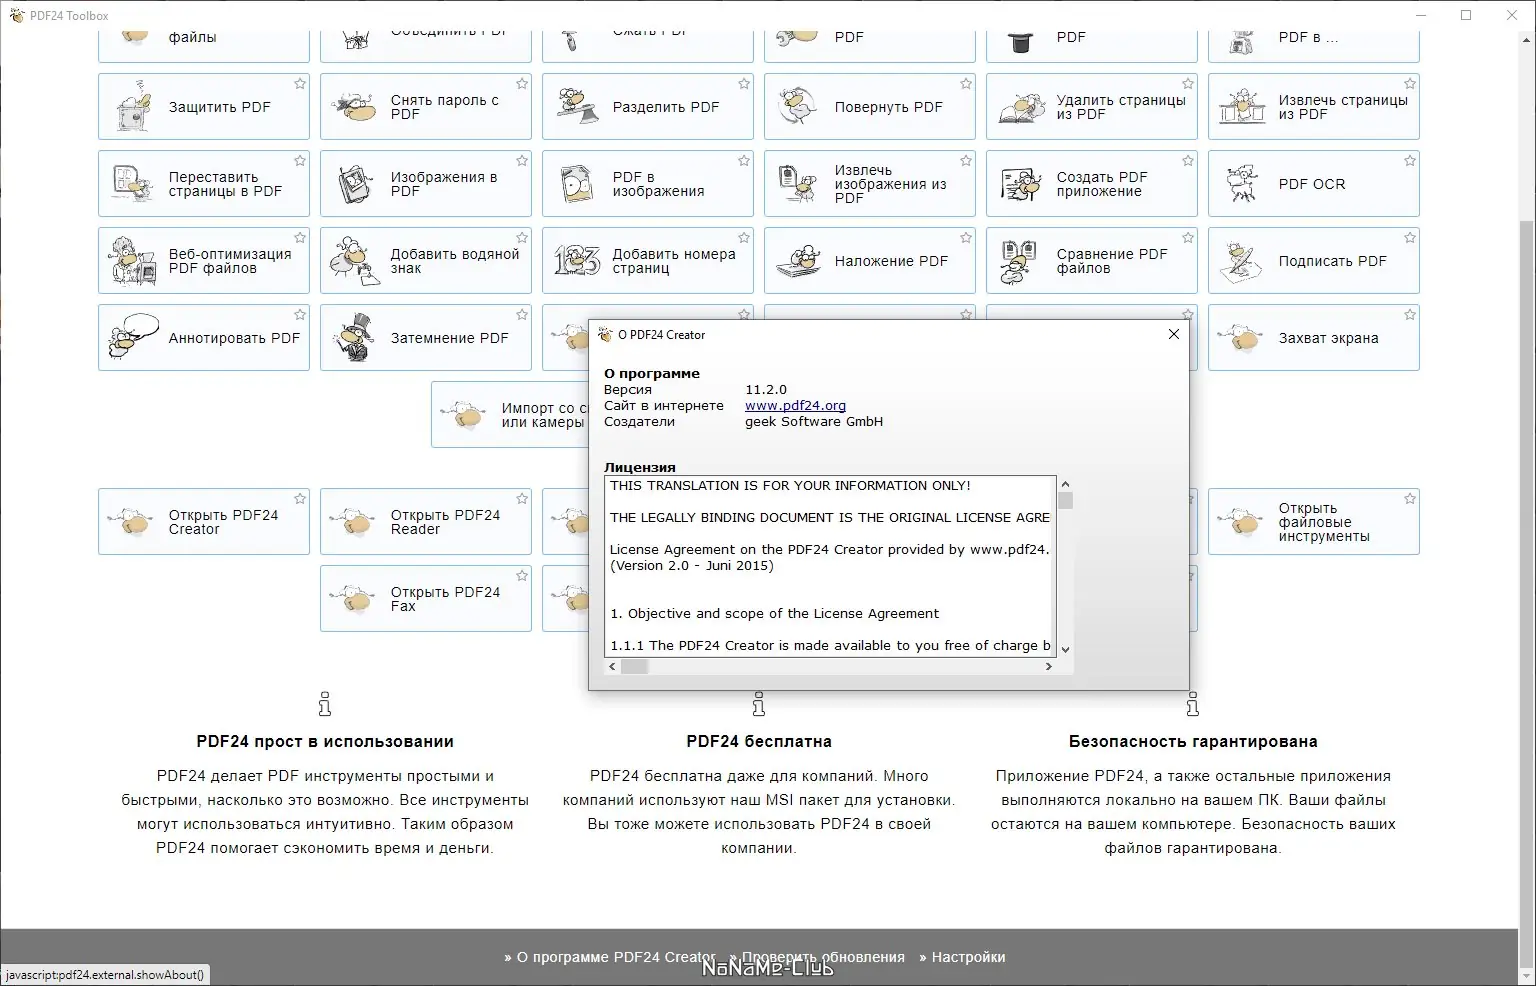Click the version number 11.2.0
Viewport: 1536px width, 986px height.
pos(766,390)
